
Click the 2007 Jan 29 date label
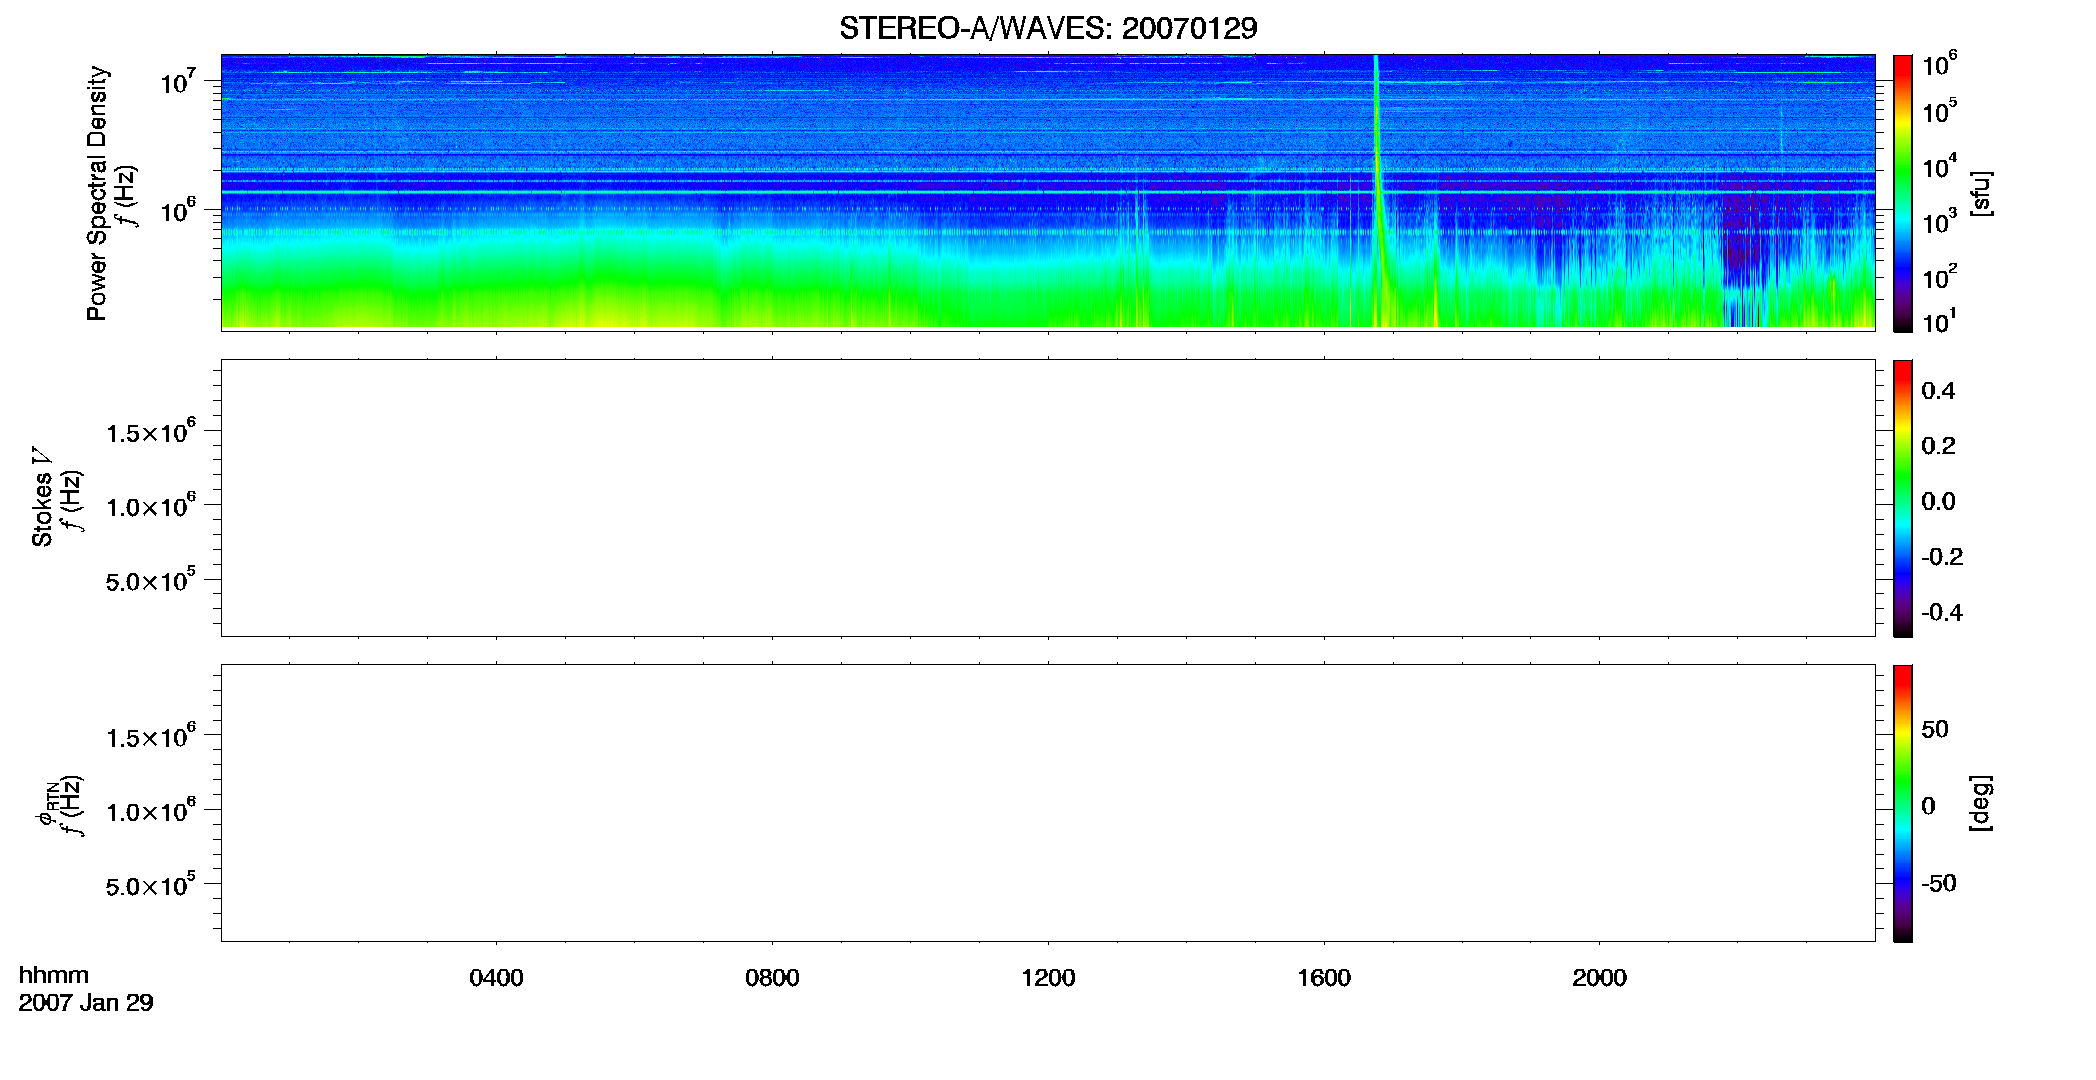click(86, 1003)
